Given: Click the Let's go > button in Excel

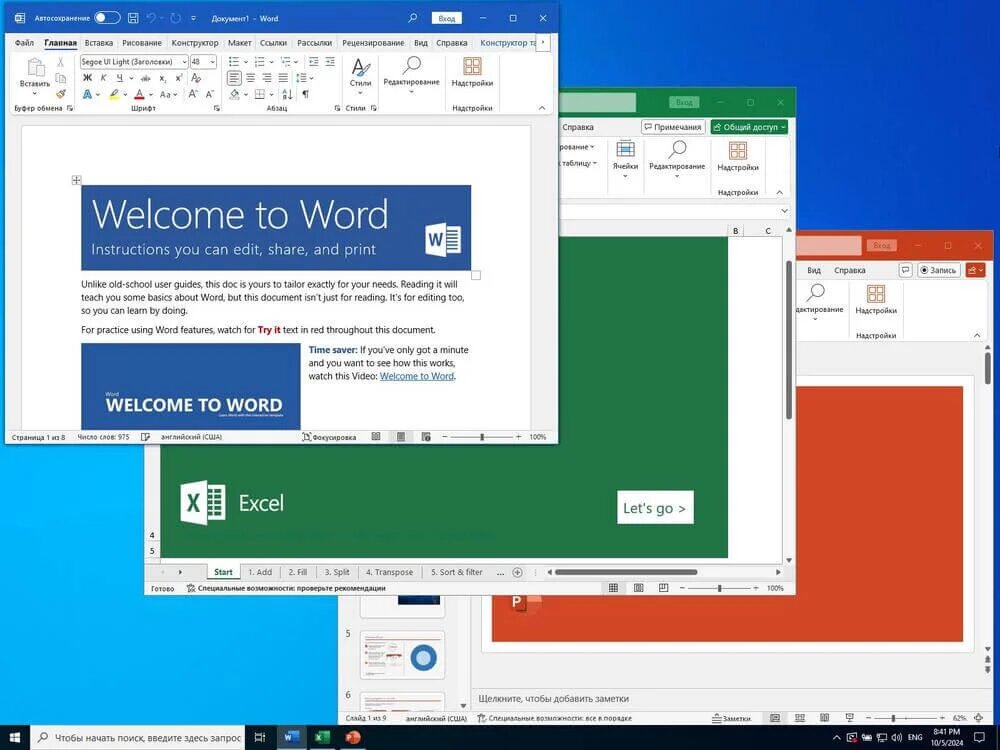Looking at the screenshot, I should (655, 508).
